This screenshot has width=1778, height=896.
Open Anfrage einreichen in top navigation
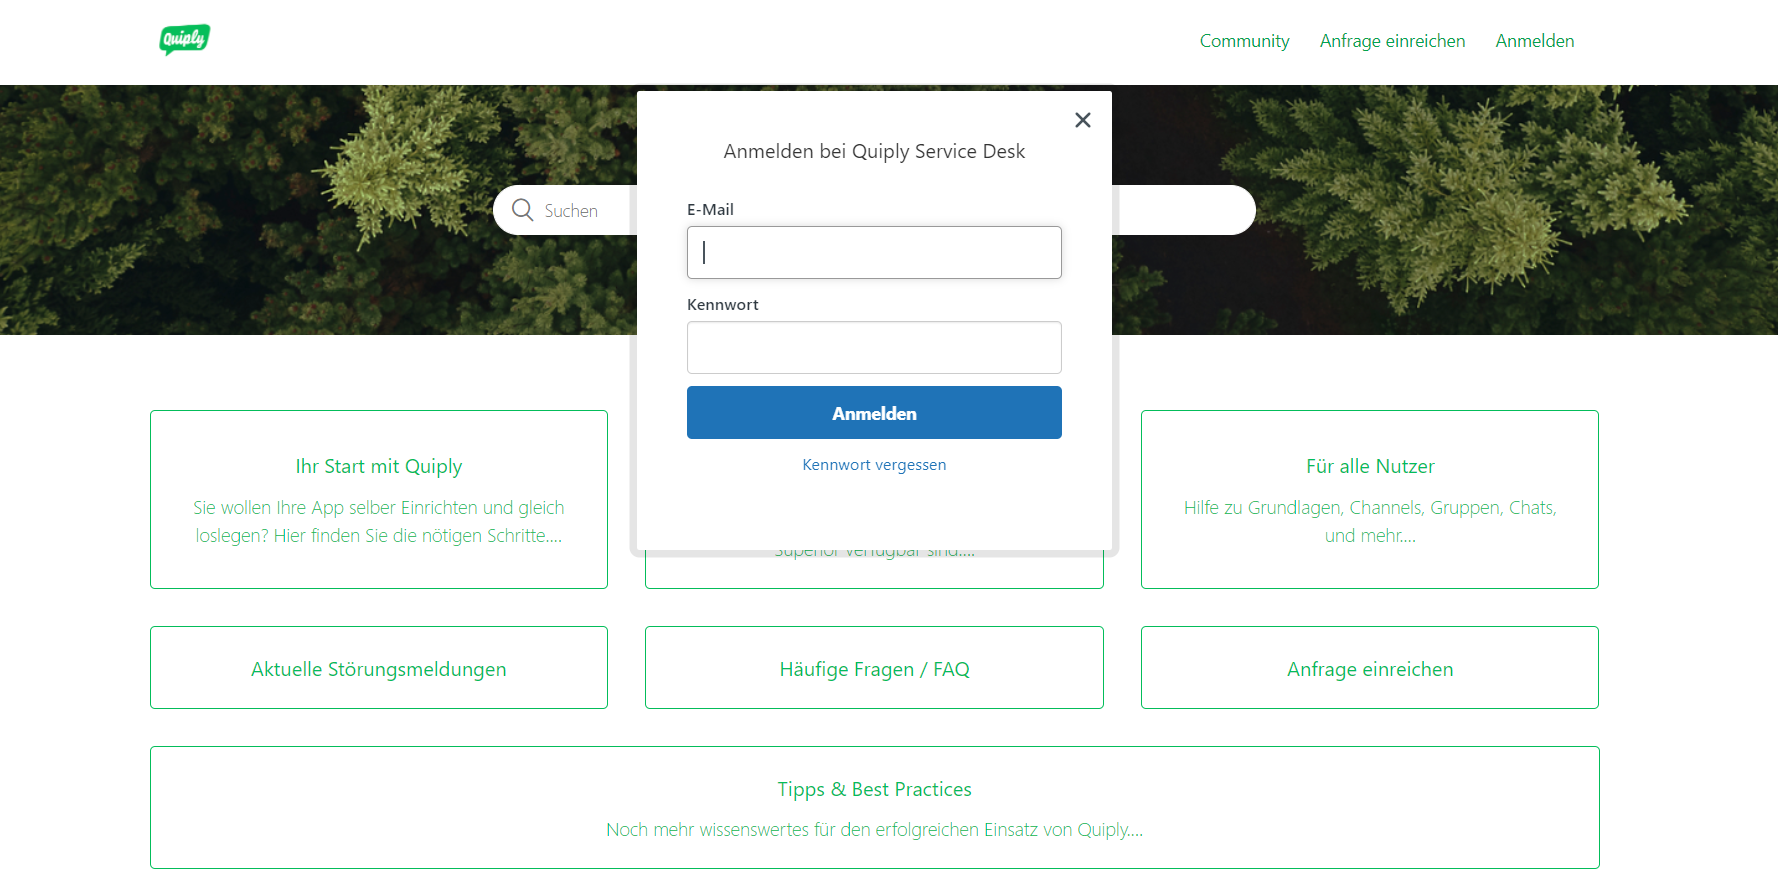[x=1392, y=41]
